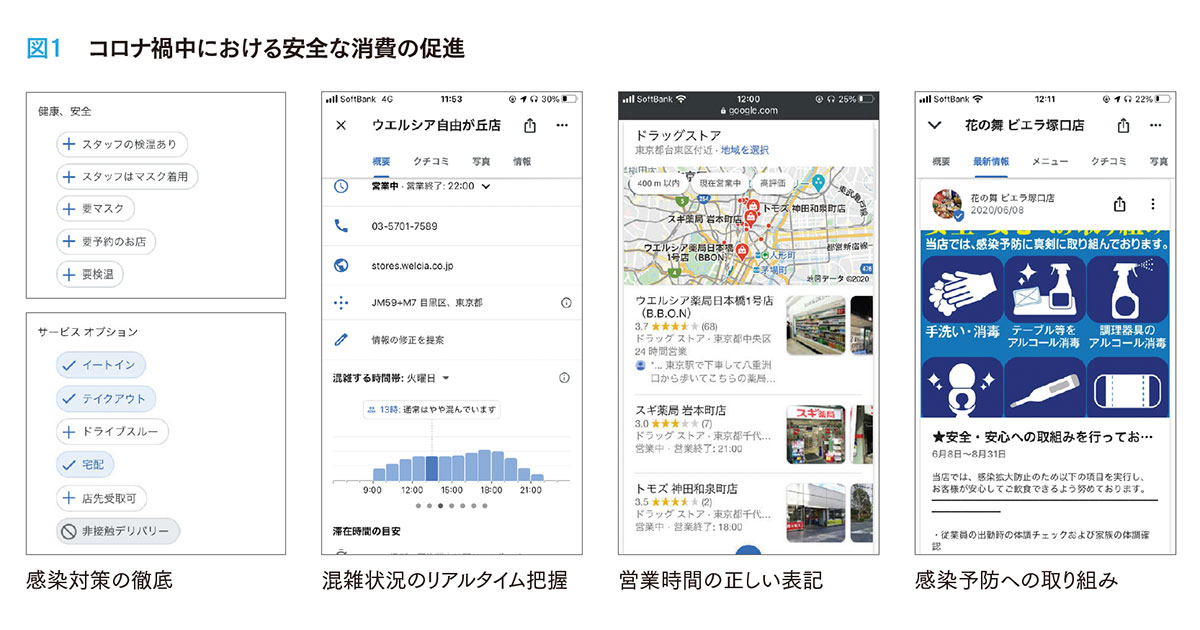Open the メニュー tab for 花の舞
This screenshot has width=1200, height=630.
pos(1050,161)
